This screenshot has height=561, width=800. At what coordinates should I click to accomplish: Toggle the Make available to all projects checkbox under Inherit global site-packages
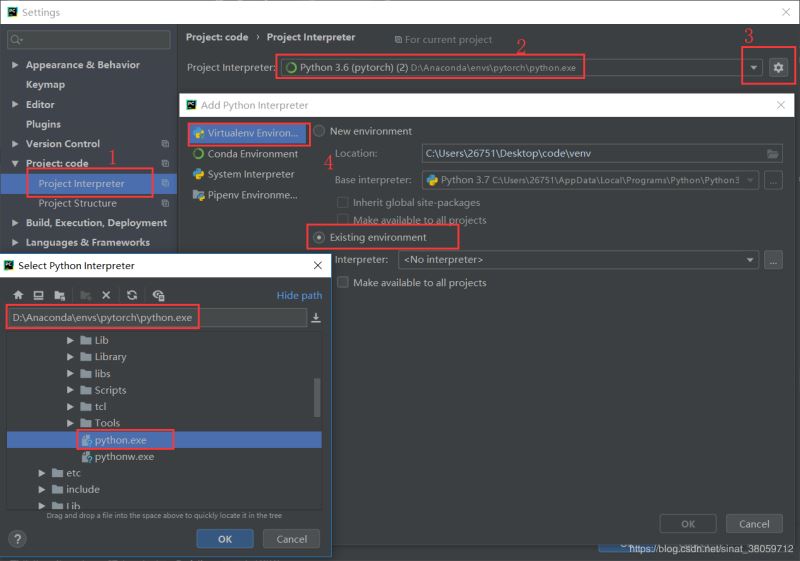[x=343, y=220]
